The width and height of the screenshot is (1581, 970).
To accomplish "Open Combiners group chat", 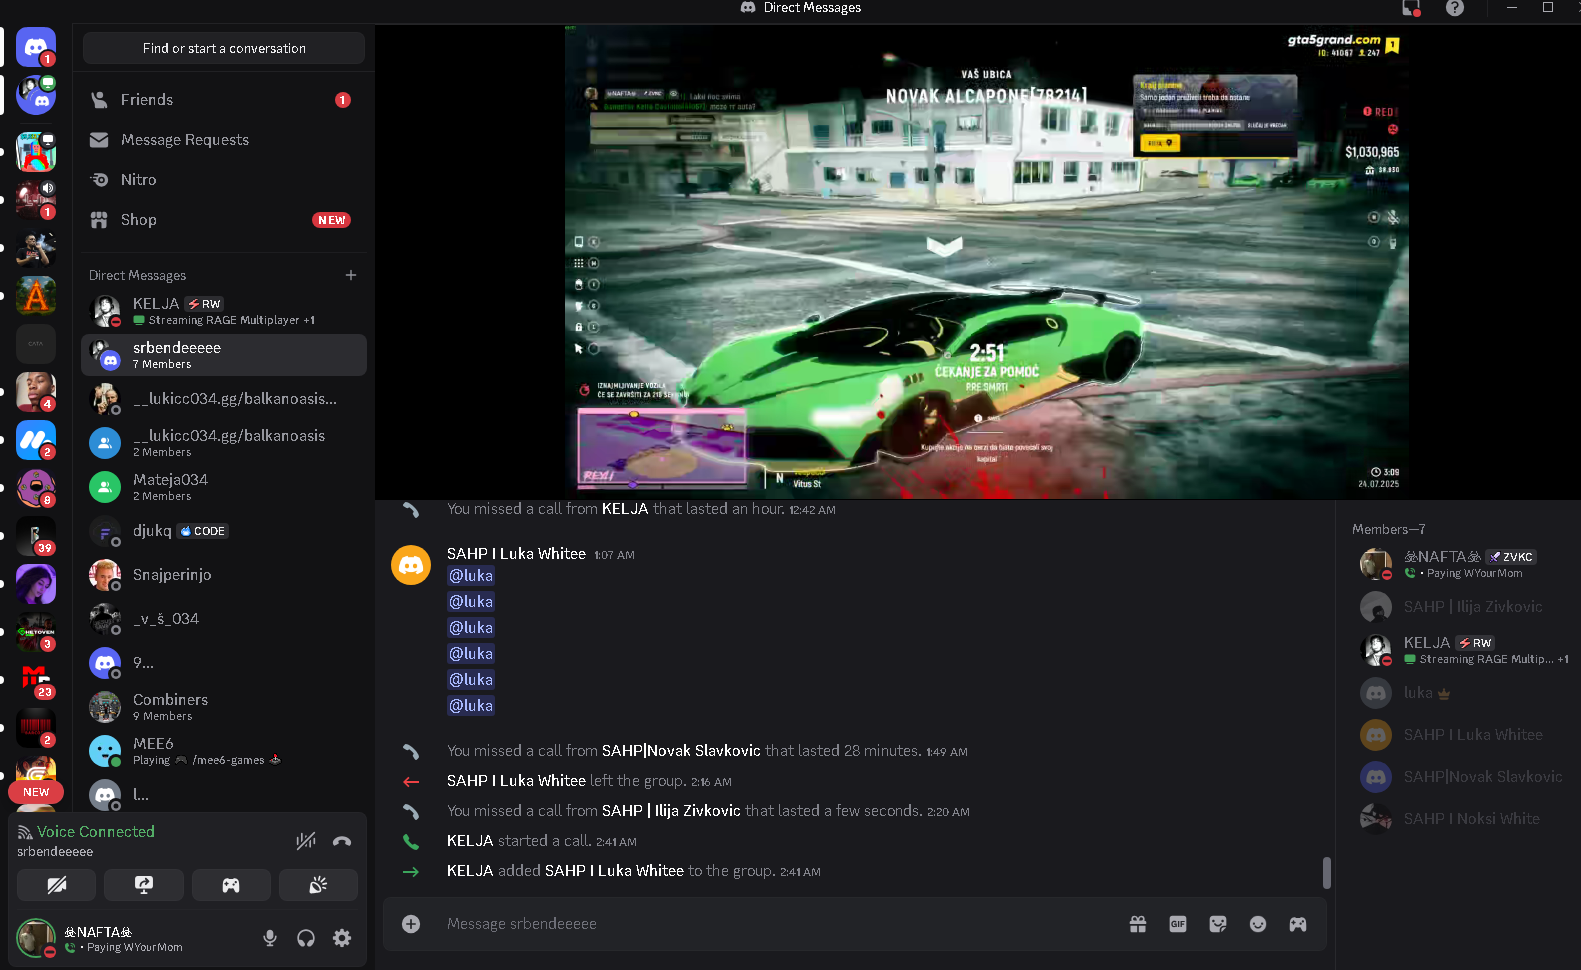I will click(x=224, y=707).
